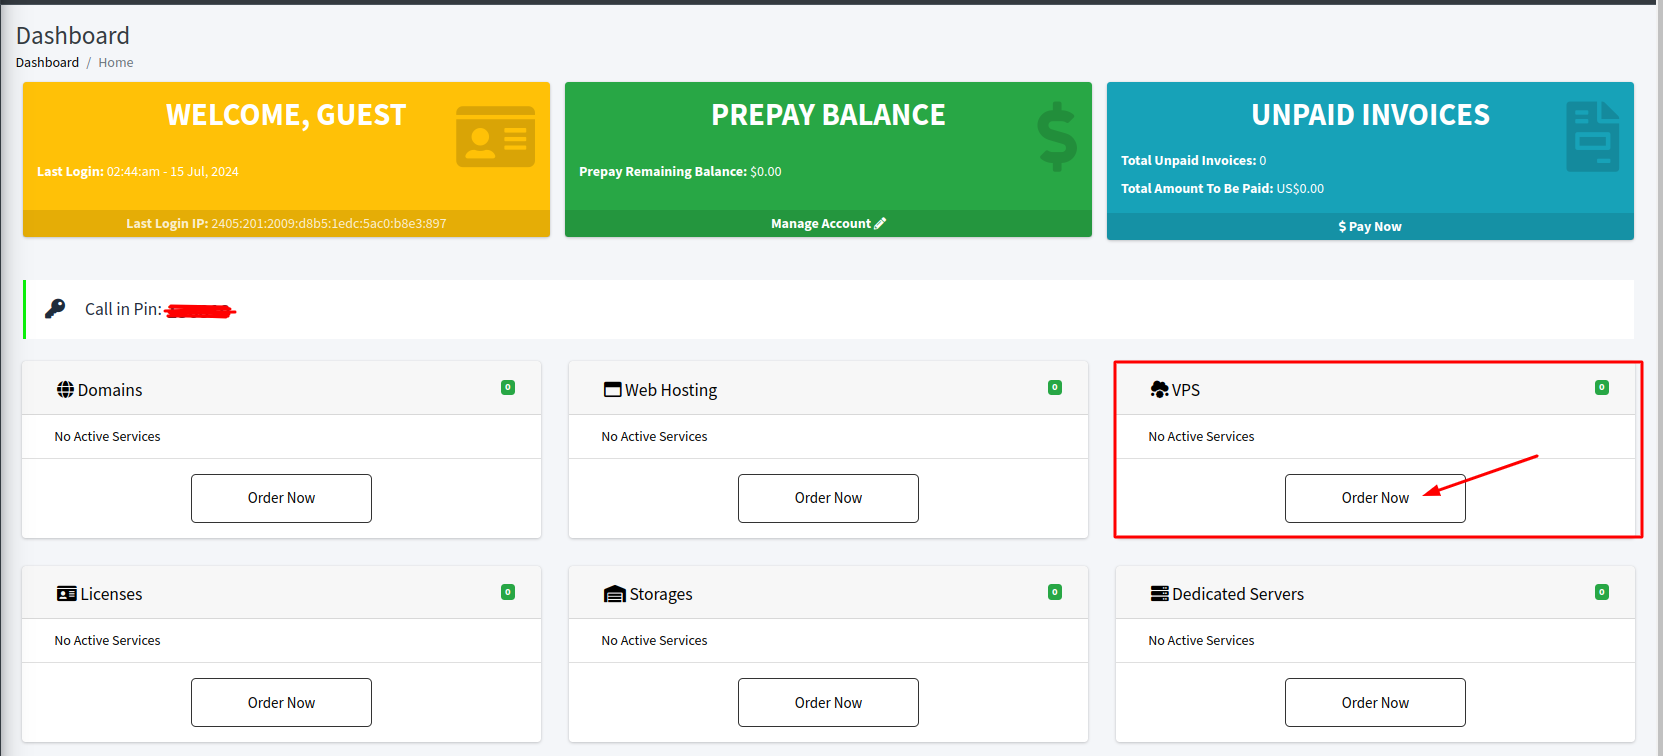Click the green count badge on Domains card
The height and width of the screenshot is (756, 1663).
[x=508, y=388]
